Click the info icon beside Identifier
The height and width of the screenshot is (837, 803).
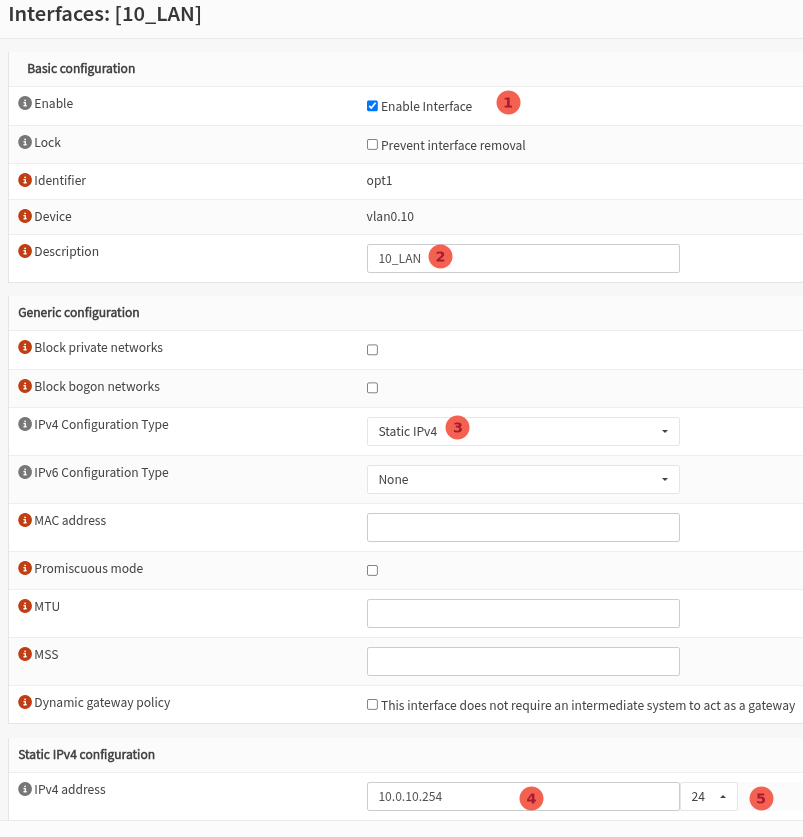tap(24, 180)
